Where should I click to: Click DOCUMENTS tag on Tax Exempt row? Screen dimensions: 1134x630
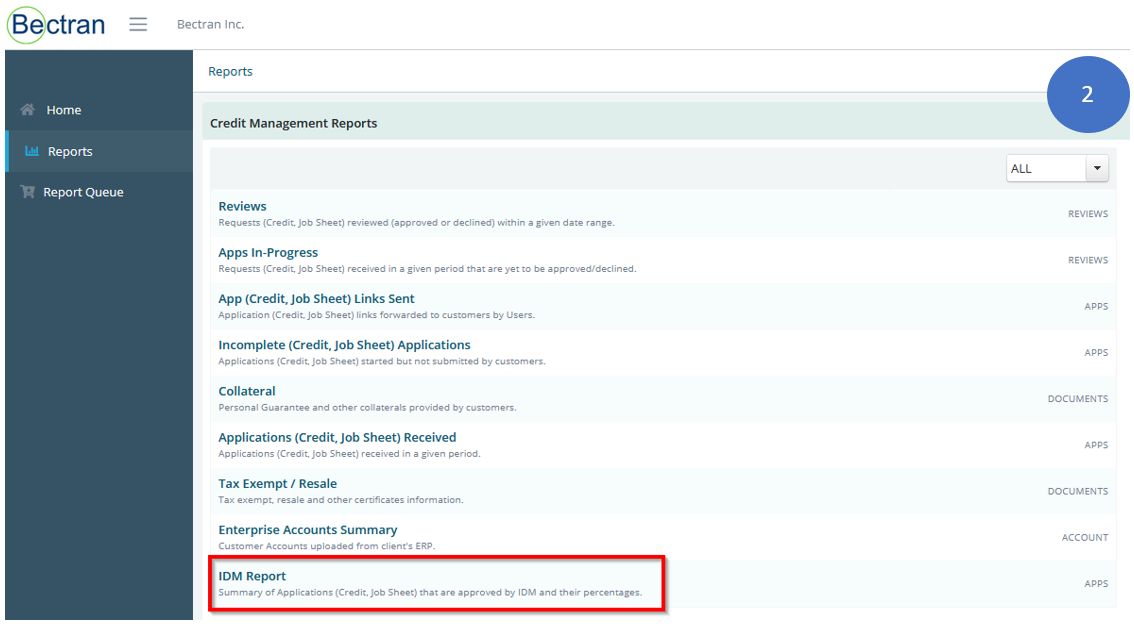[x=1078, y=492]
